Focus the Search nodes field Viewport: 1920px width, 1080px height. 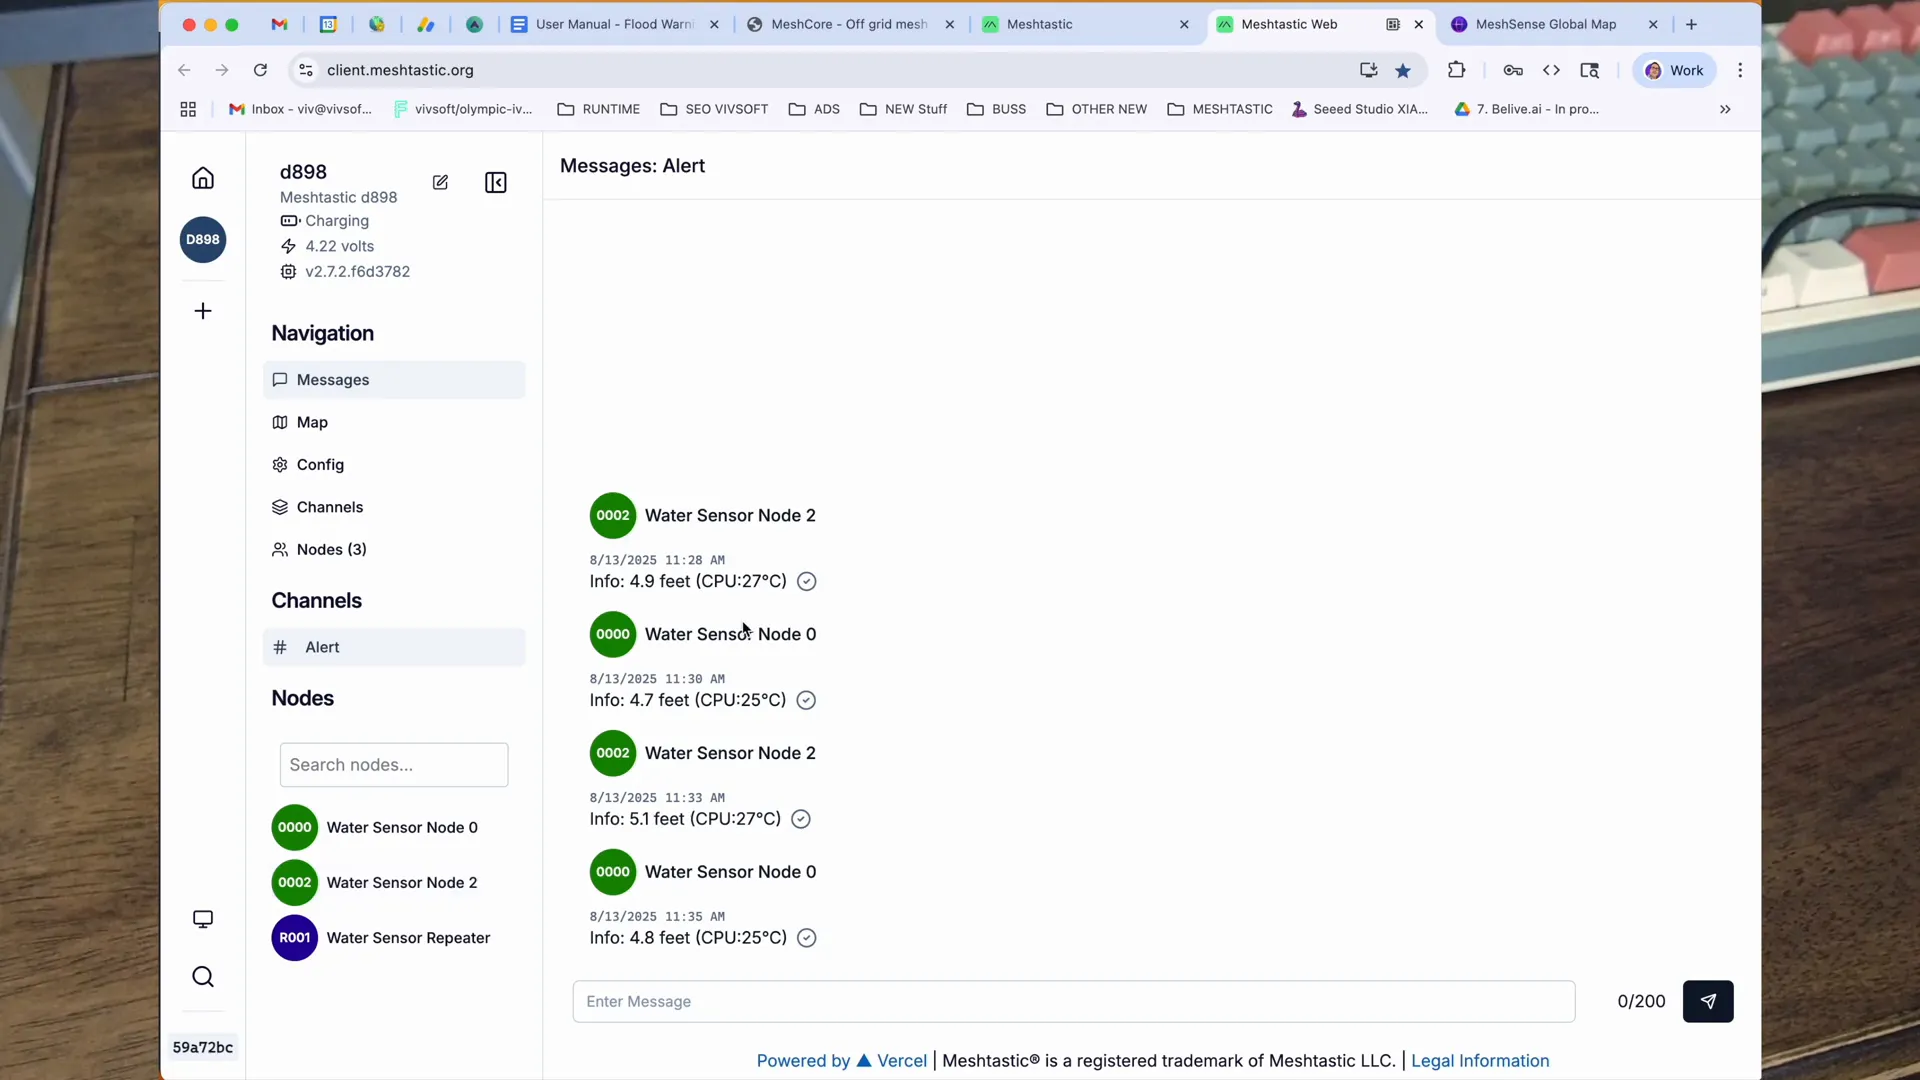394,765
